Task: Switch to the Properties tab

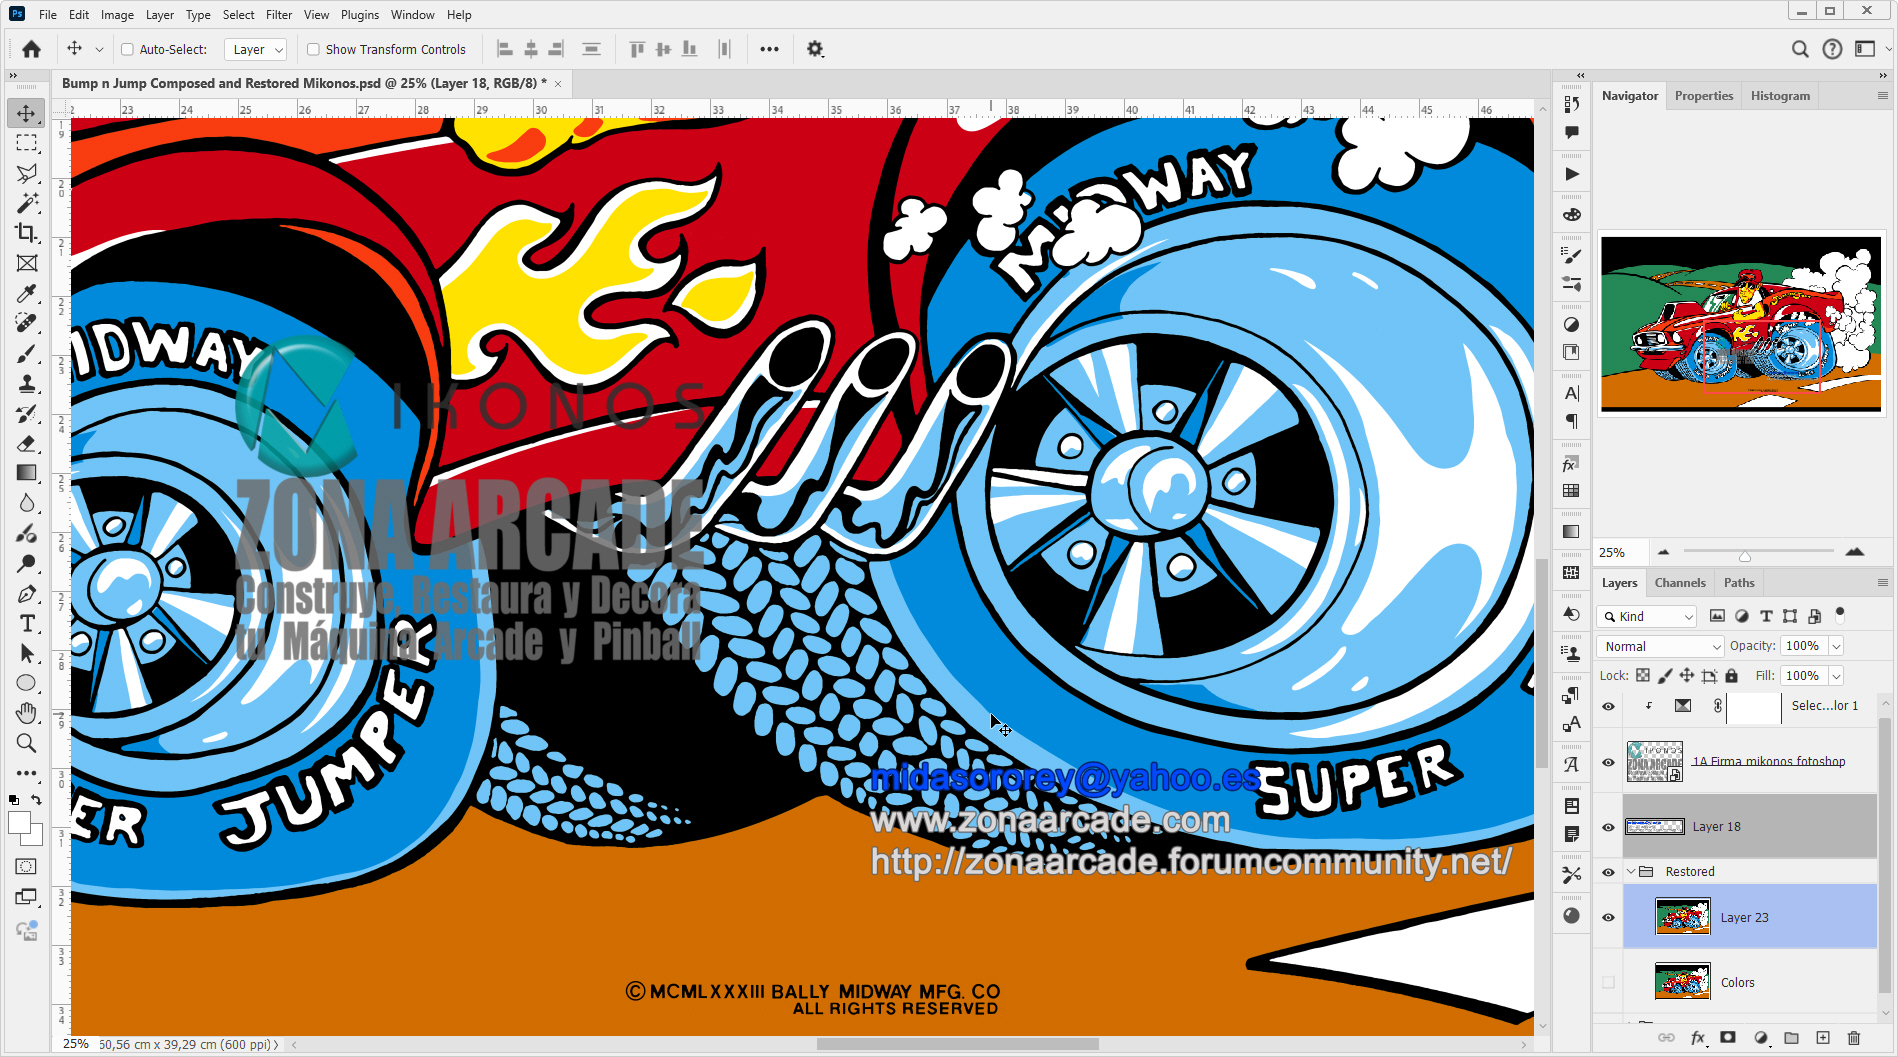Action: (x=1704, y=96)
